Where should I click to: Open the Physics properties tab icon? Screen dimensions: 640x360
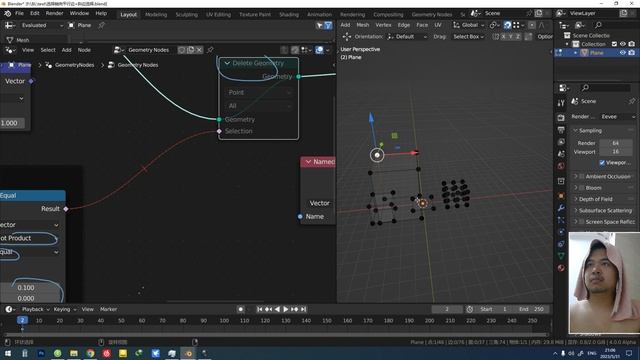coord(561,232)
